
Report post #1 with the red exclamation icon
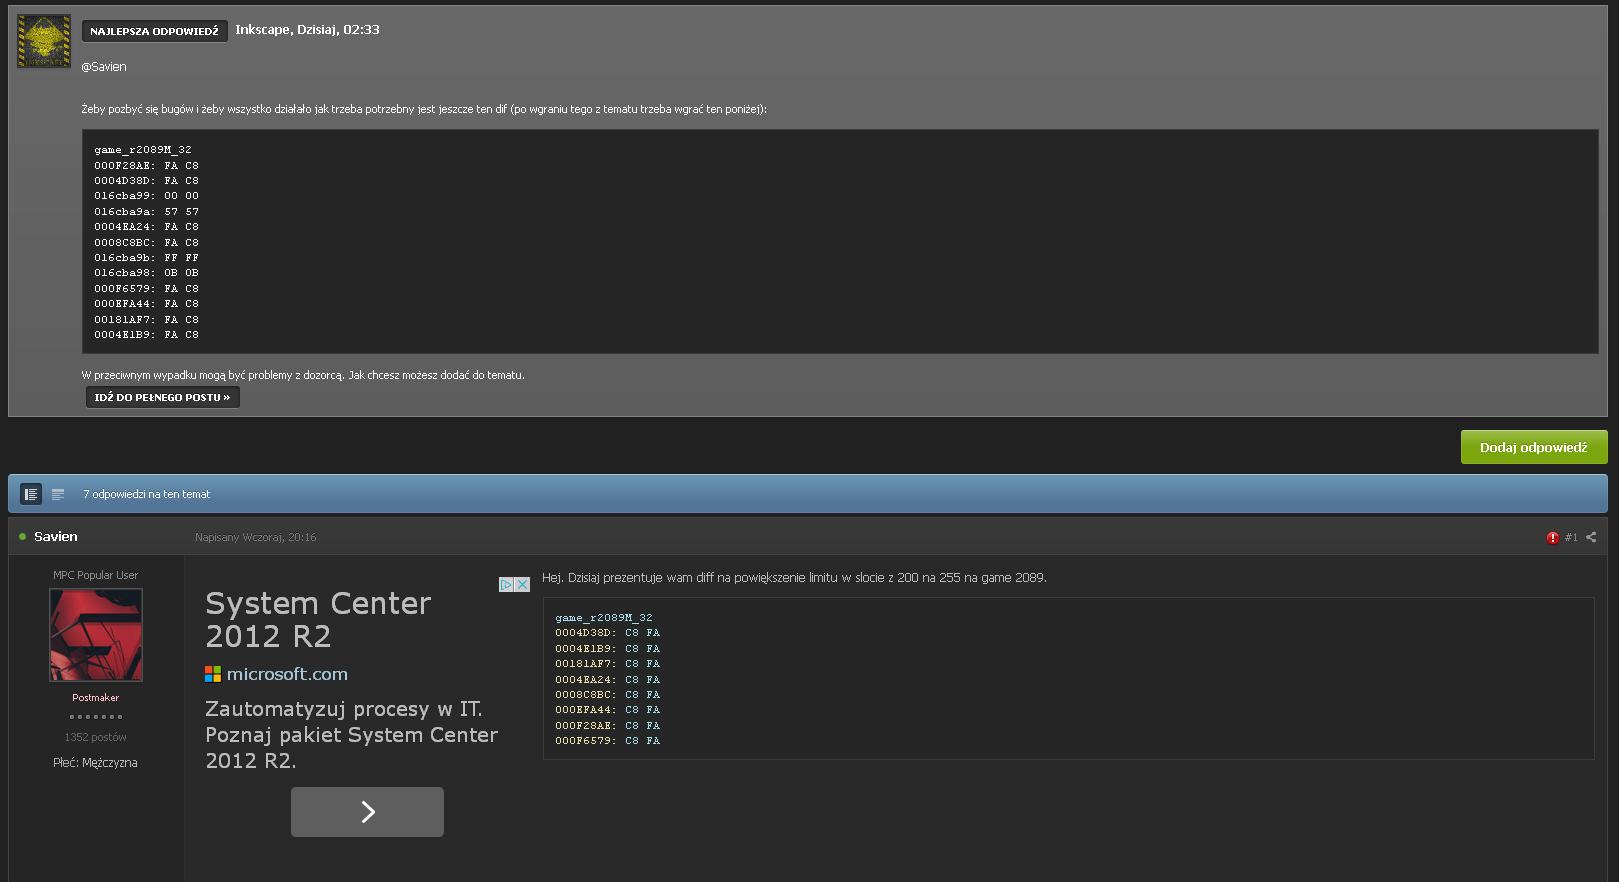[x=1552, y=538]
